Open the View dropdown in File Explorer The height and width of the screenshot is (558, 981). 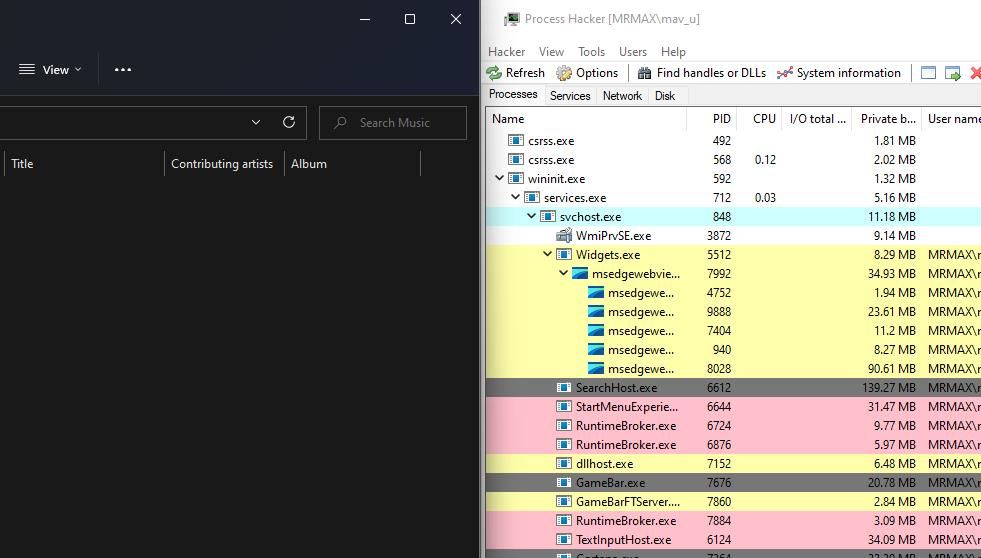click(x=50, y=69)
